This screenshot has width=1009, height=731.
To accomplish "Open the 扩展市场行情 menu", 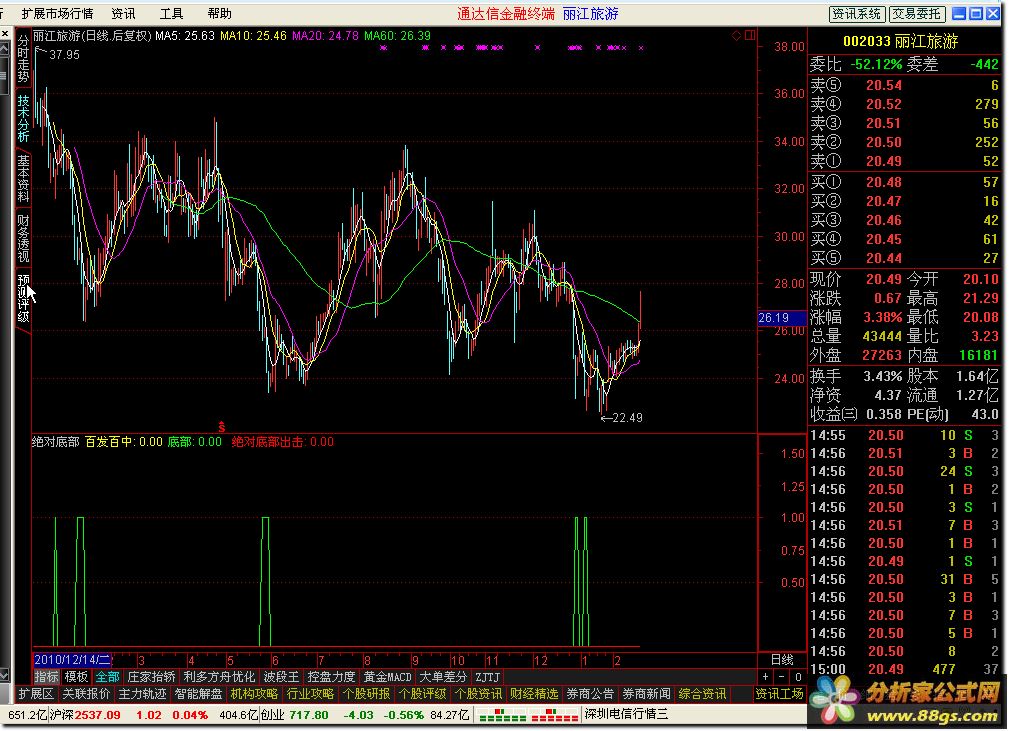I will coord(57,14).
